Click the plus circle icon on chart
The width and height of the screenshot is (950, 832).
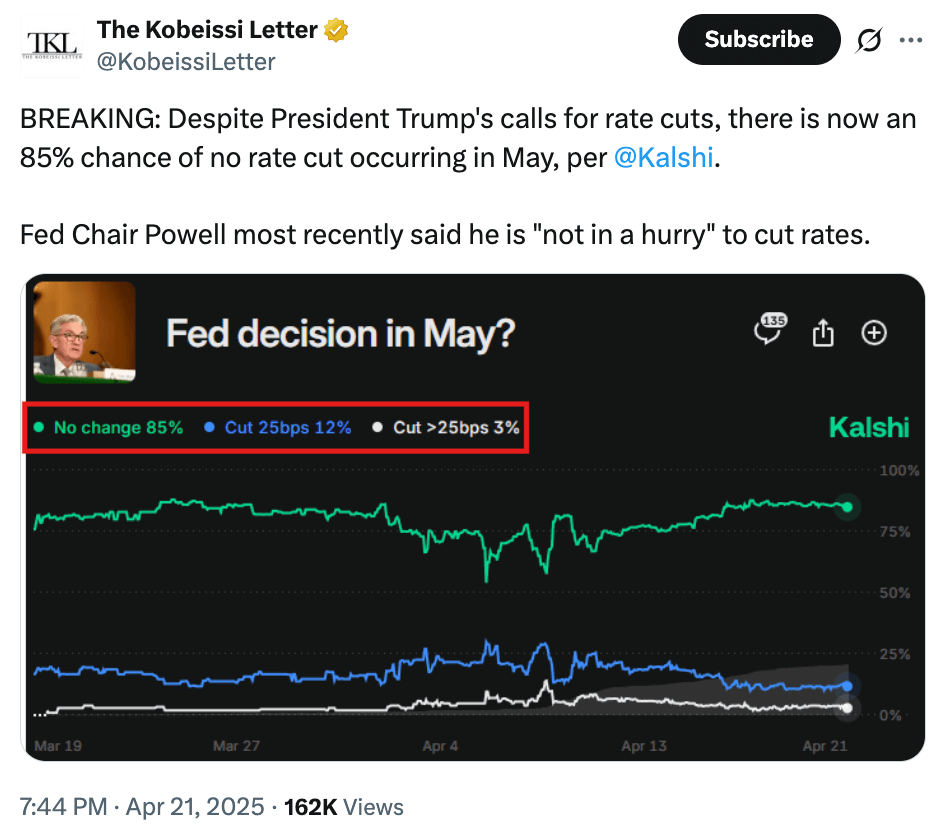click(874, 333)
